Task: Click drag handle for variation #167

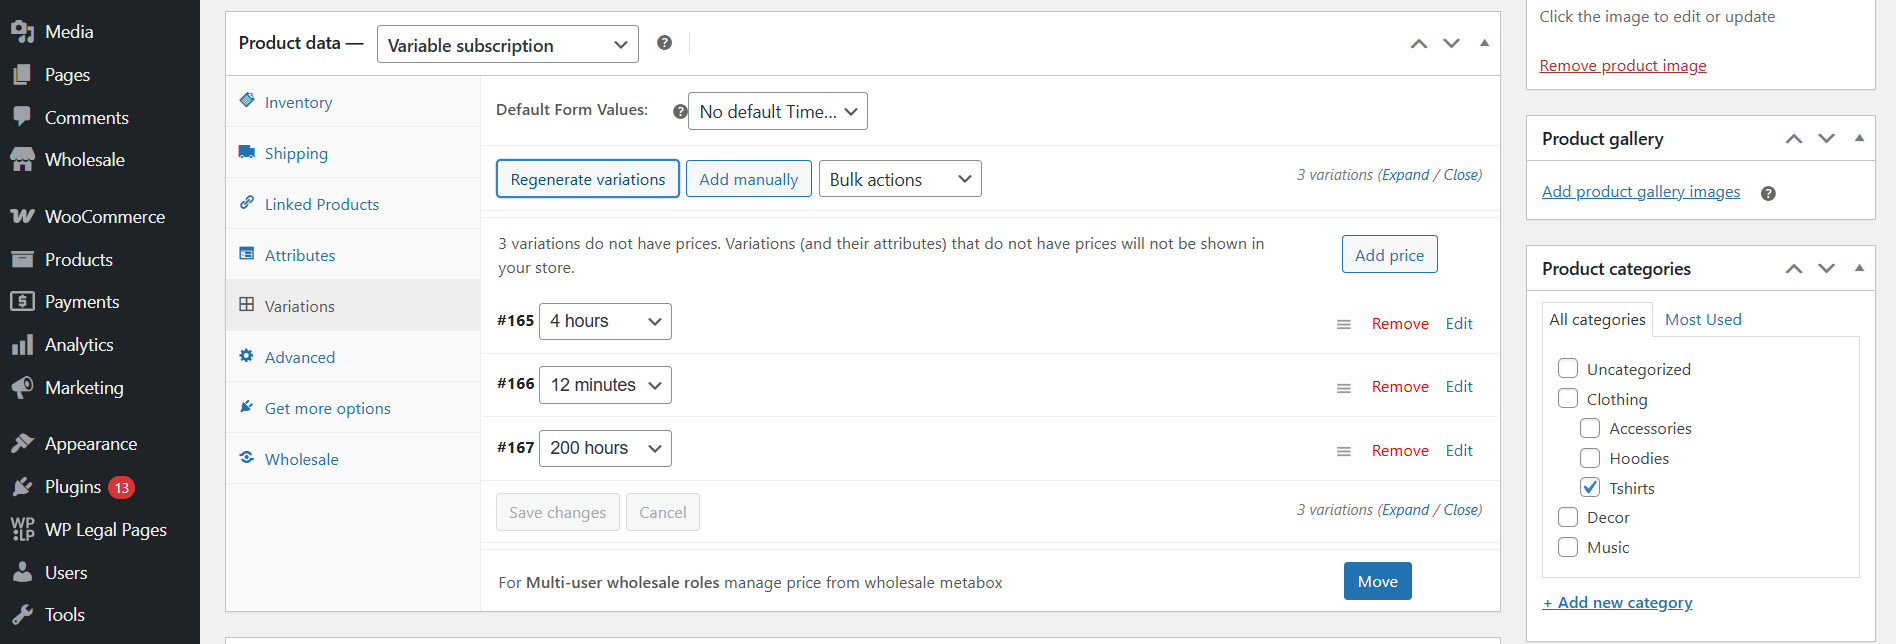Action: [1344, 452]
